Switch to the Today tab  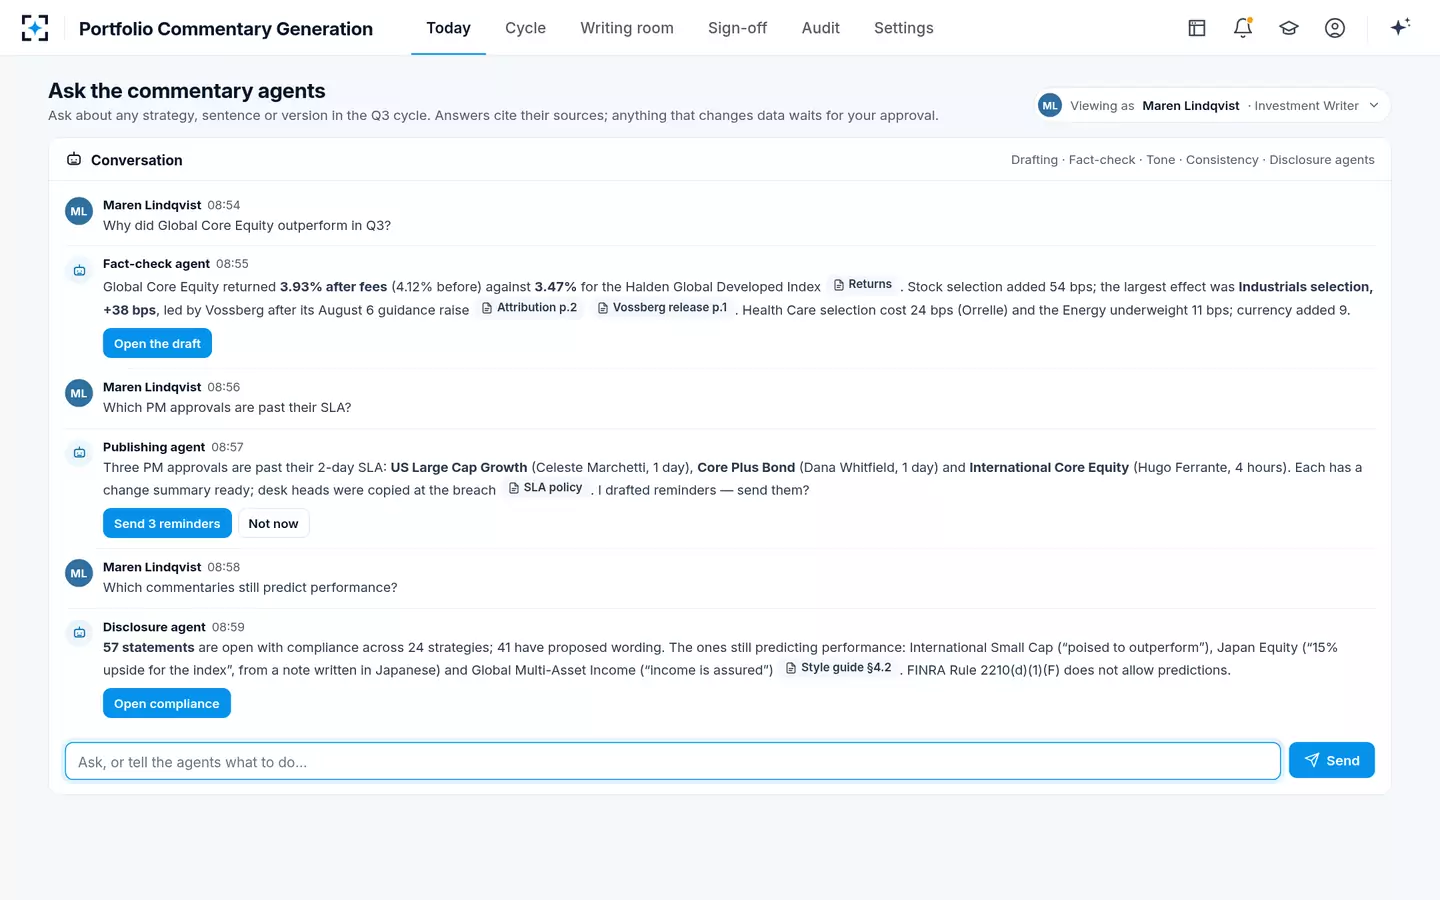pos(448,28)
